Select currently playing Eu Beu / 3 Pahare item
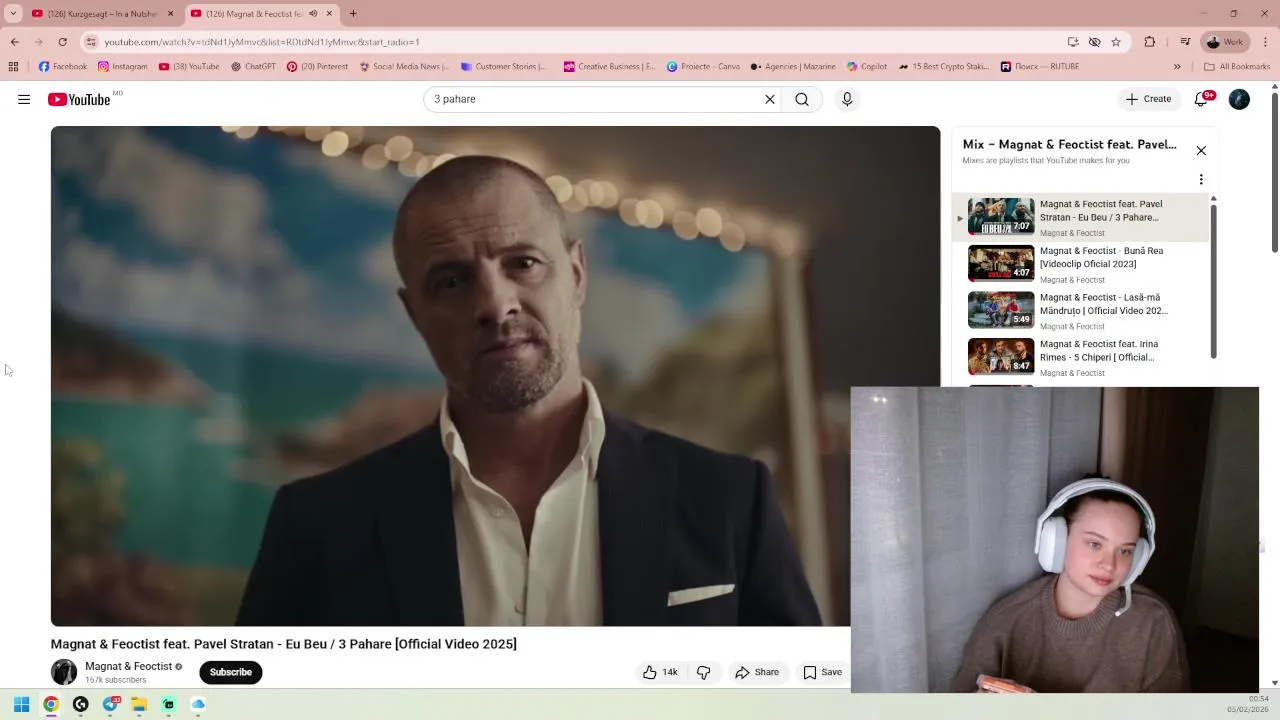The image size is (1280, 720). (1082, 217)
